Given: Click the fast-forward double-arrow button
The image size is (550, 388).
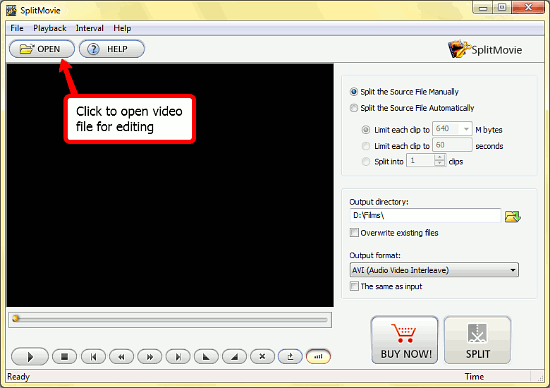Looking at the screenshot, I should (x=150, y=357).
